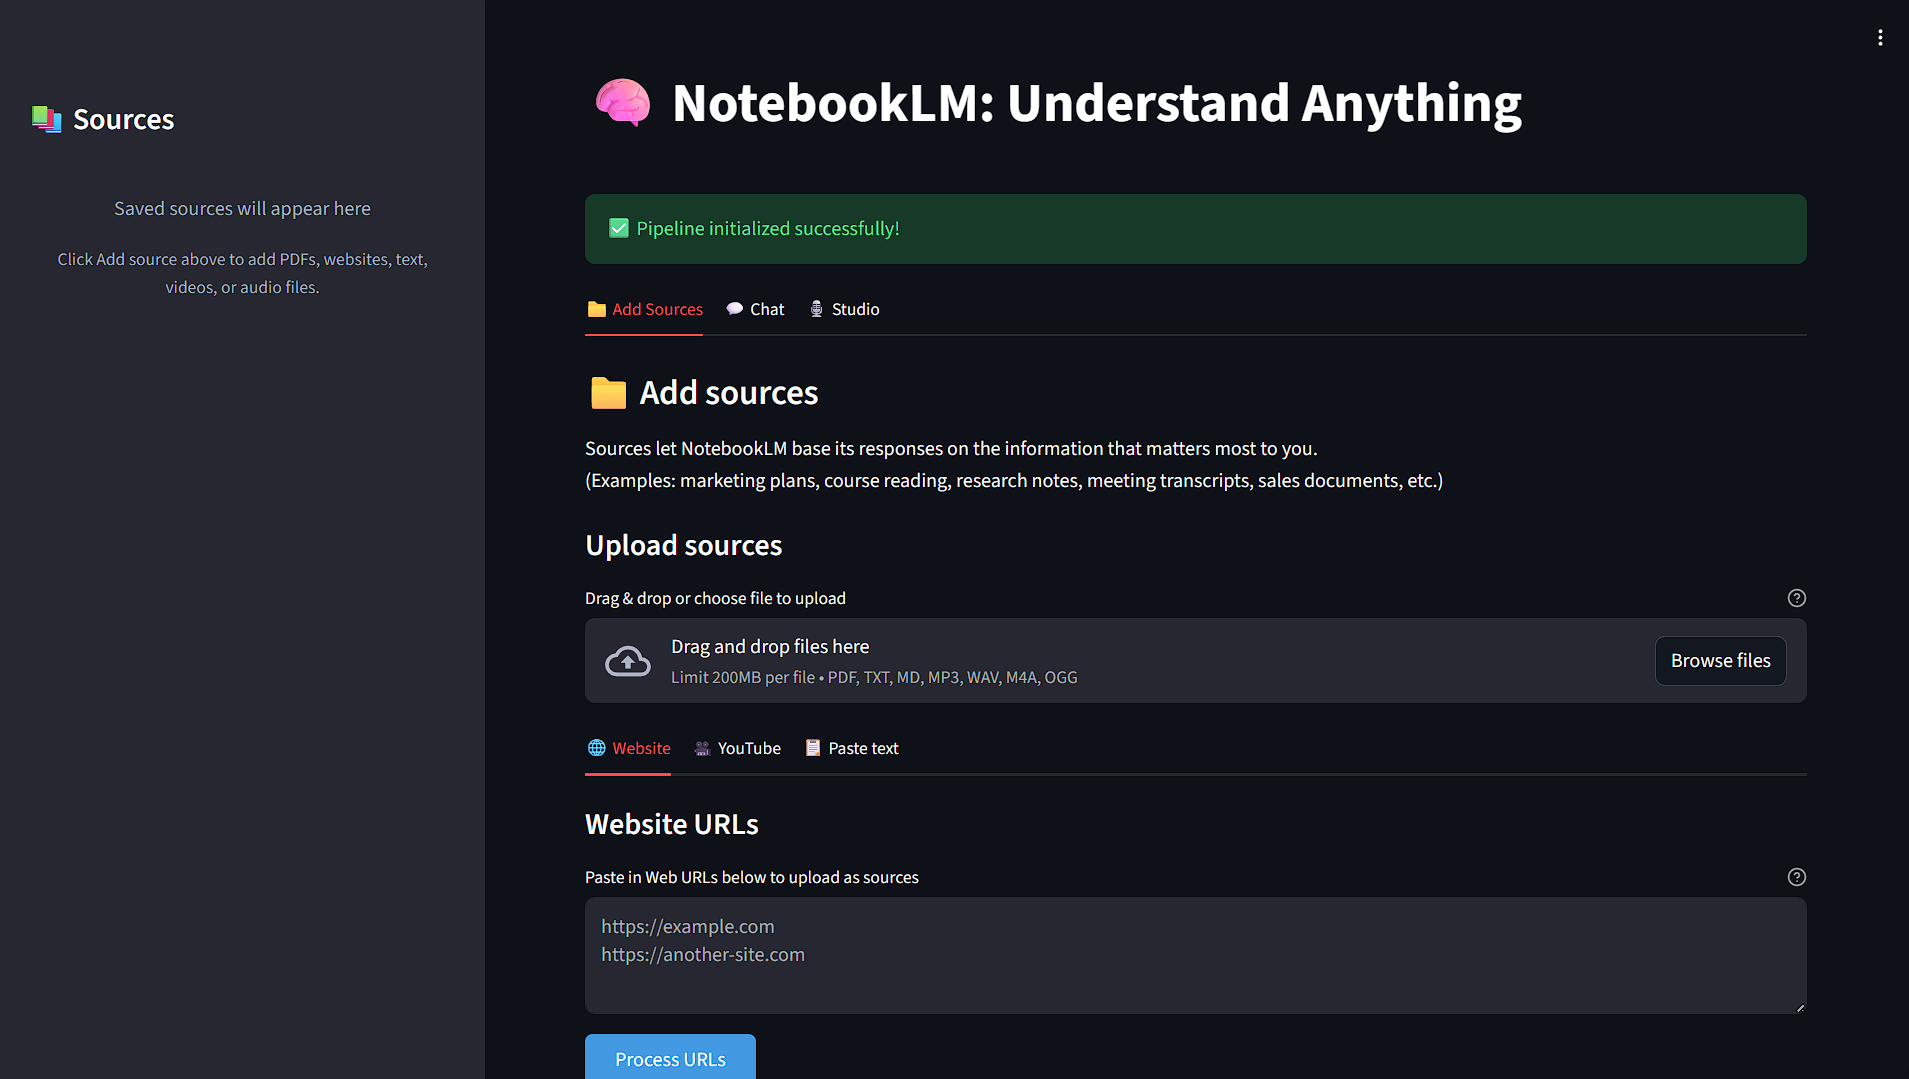1909x1079 pixels.
Task: Click the cloud upload icon
Action: click(x=628, y=661)
